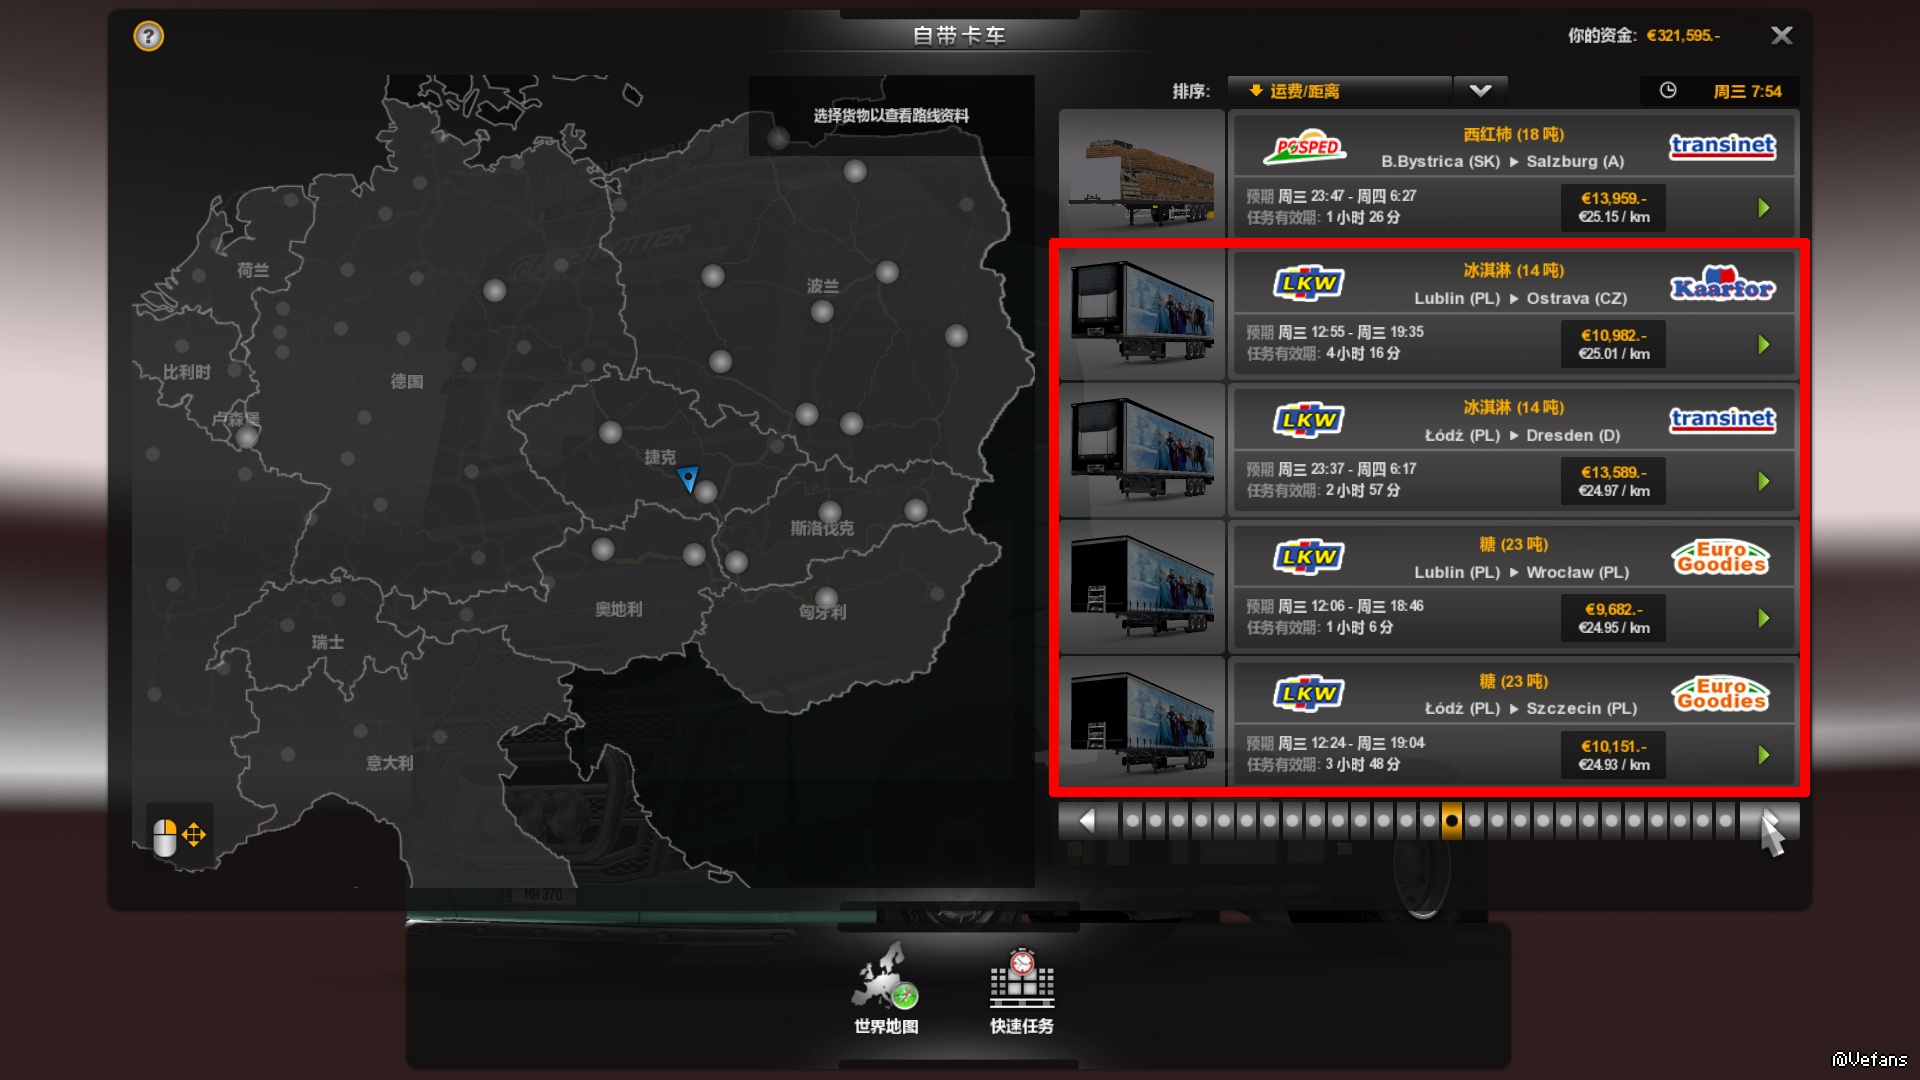Viewport: 1920px width, 1080px height.
Task: Open the Quick Job (快速任务) icon
Action: tap(1021, 990)
